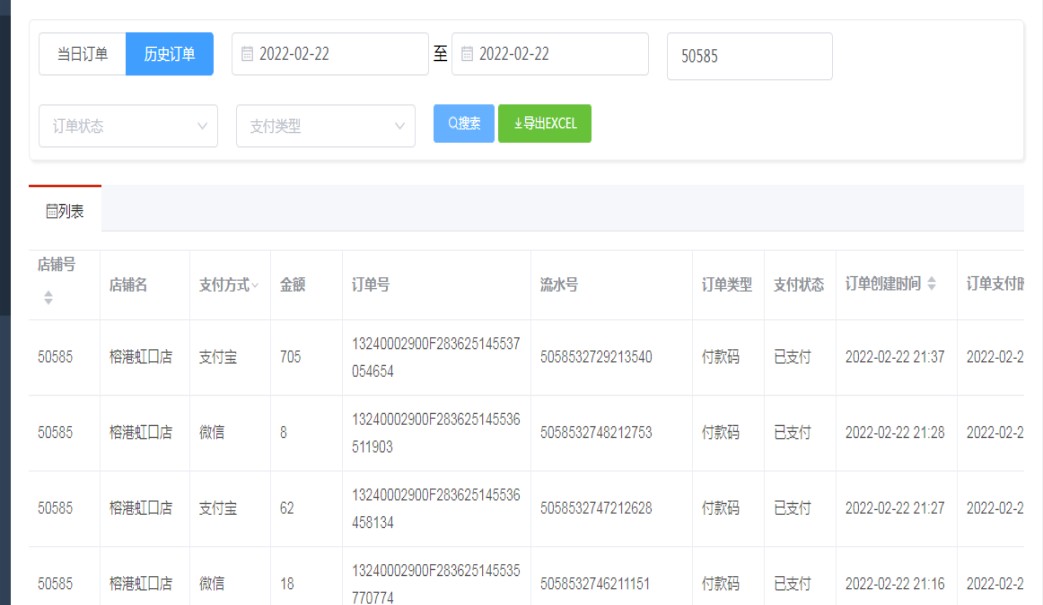
Task: Expand the 支付类型 dropdown
Action: pyautogui.click(x=325, y=127)
